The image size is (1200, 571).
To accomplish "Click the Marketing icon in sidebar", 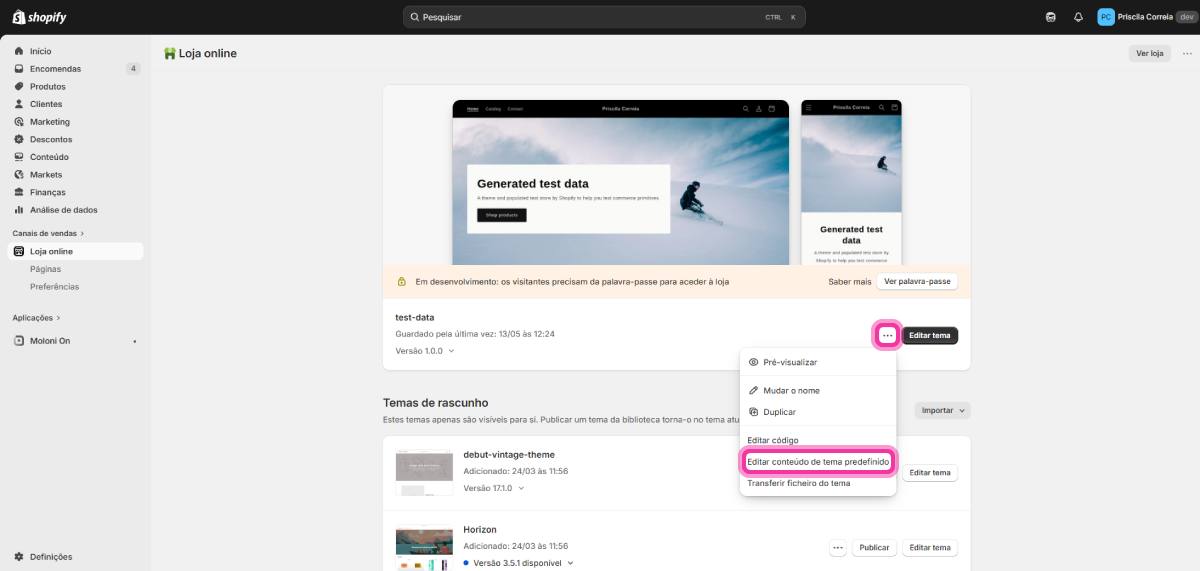I will point(20,122).
